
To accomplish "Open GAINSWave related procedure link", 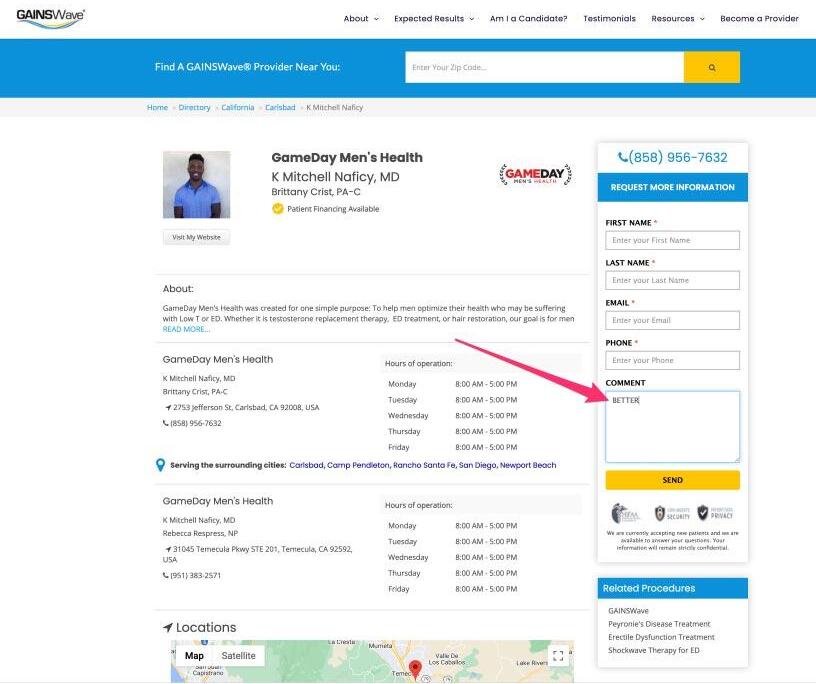I will tap(628, 611).
